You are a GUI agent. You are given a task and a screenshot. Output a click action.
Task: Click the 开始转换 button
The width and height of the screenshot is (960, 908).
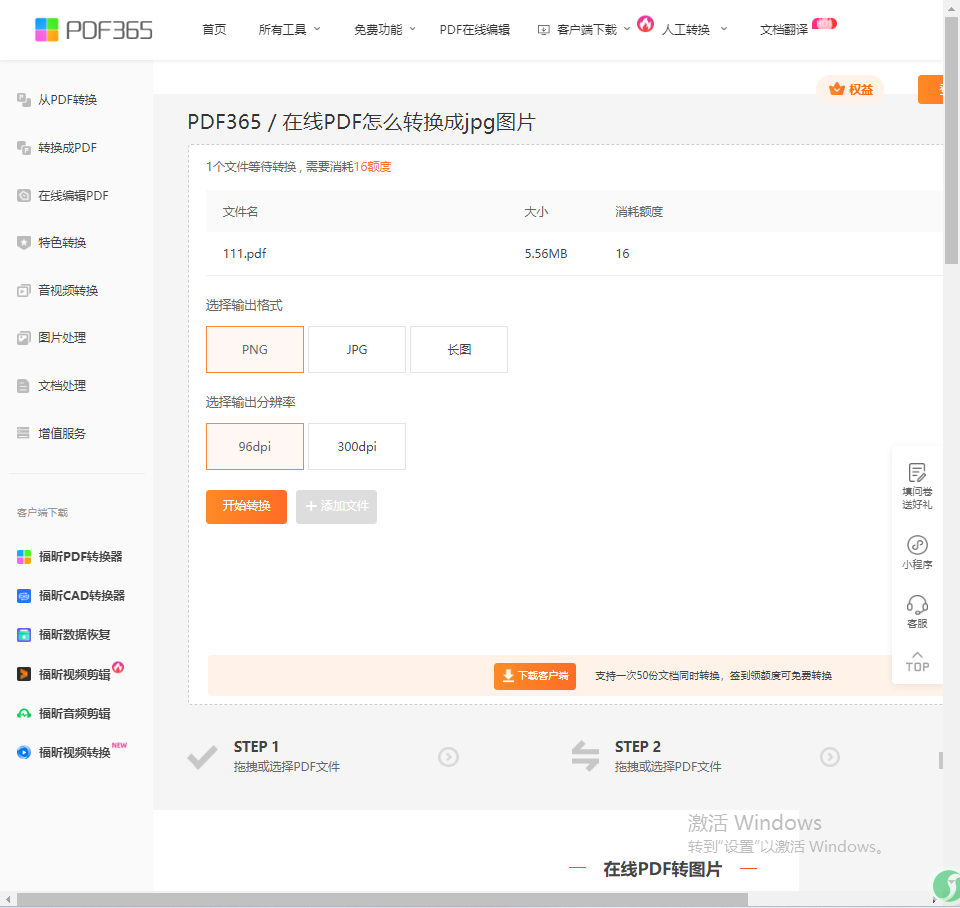pos(246,506)
